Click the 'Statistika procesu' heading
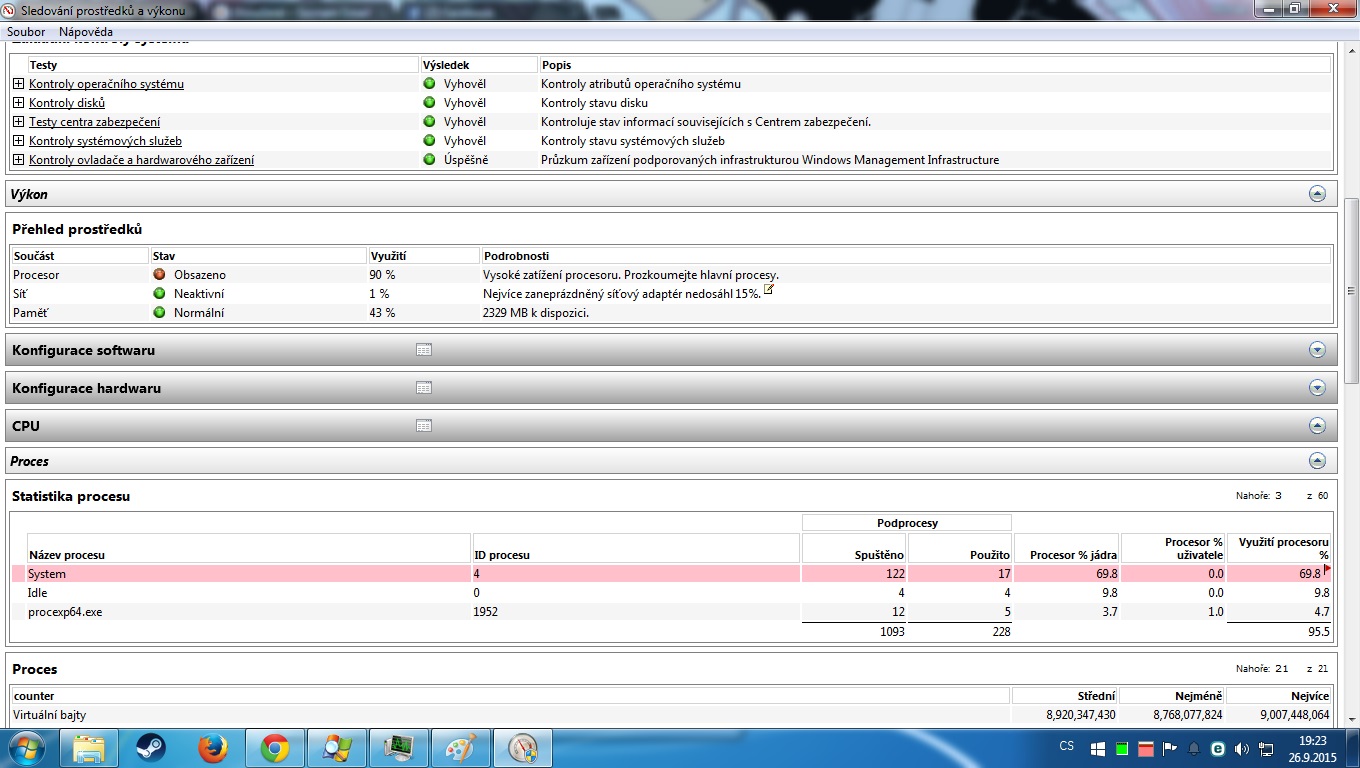Image resolution: width=1360 pixels, height=768 pixels. click(x=71, y=496)
